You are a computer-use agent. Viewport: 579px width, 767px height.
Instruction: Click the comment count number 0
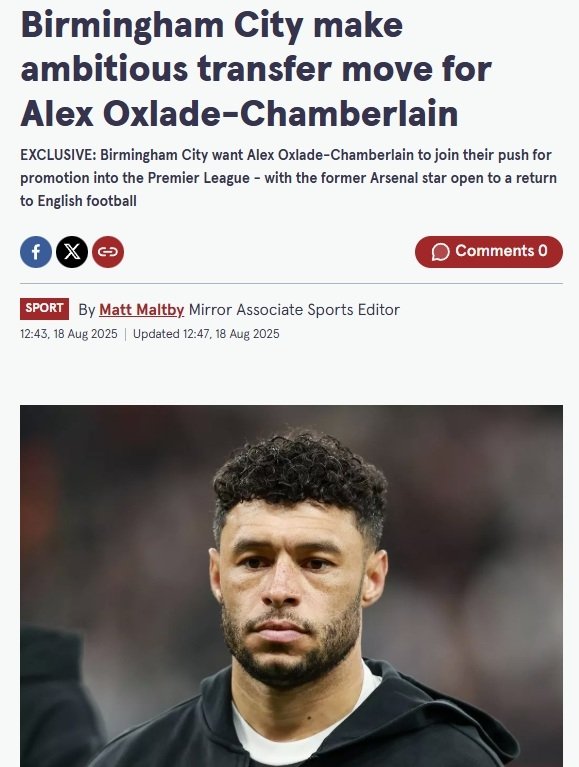click(543, 251)
